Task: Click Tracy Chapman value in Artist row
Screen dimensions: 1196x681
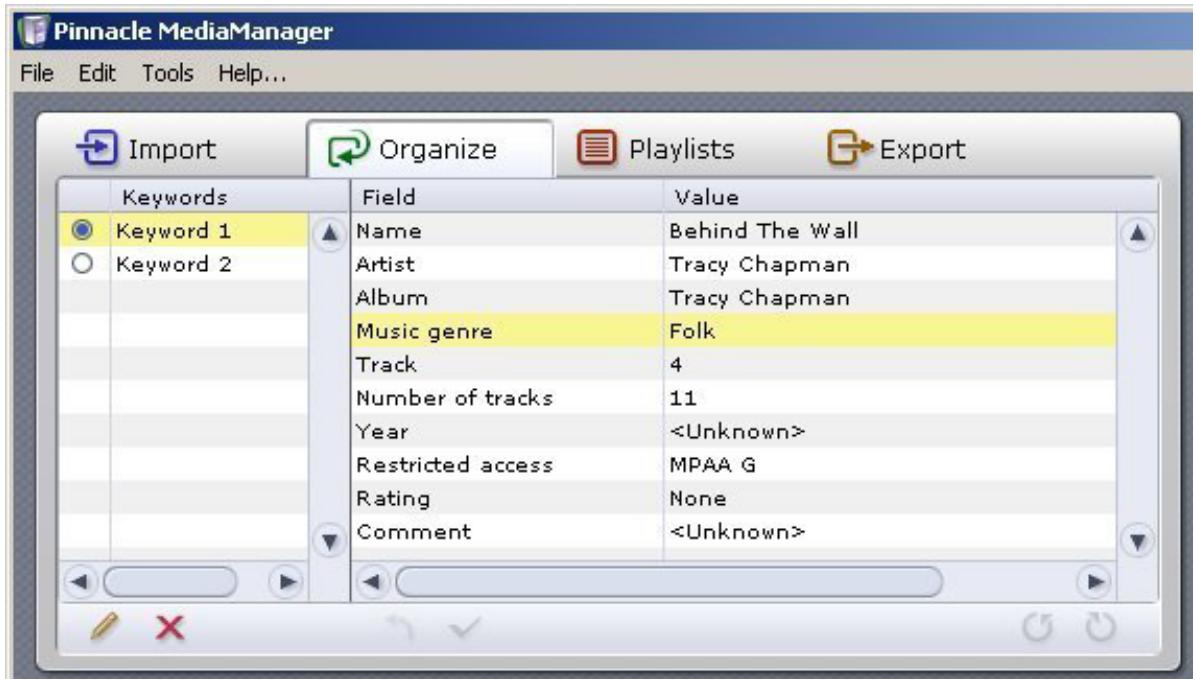Action: pos(759,264)
